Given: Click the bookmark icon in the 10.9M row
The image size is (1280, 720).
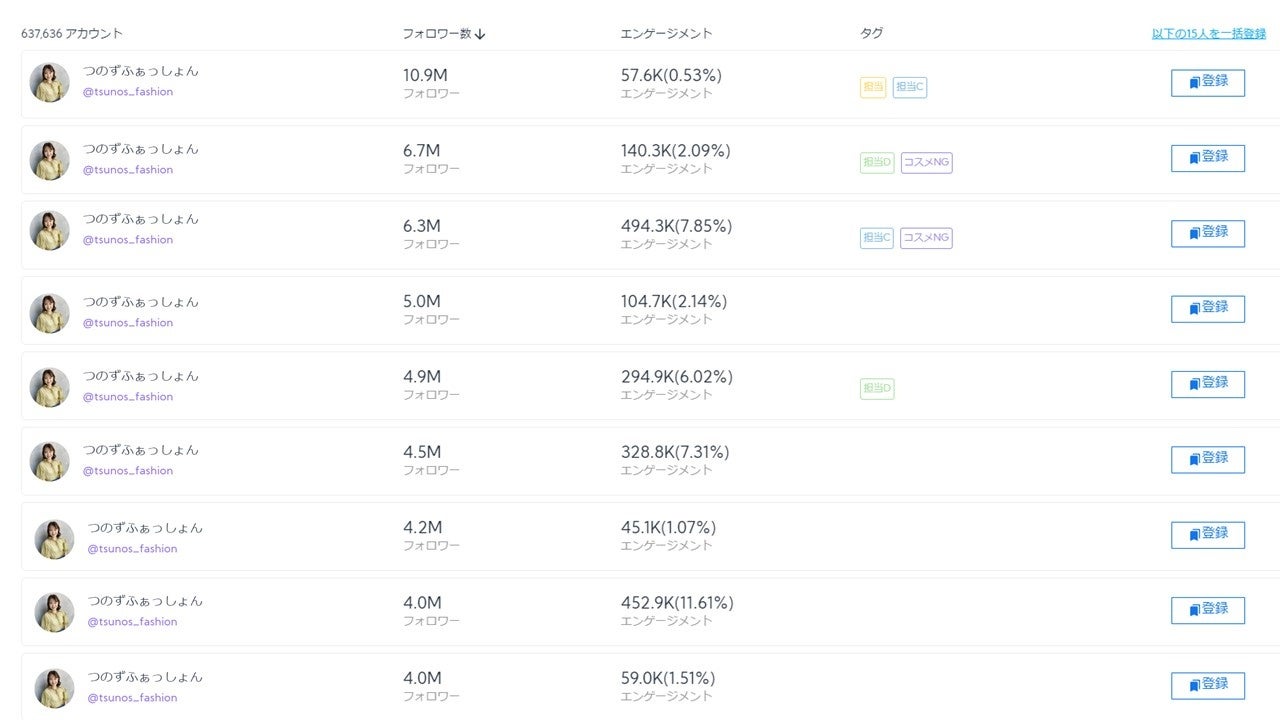Looking at the screenshot, I should click(x=1194, y=83).
